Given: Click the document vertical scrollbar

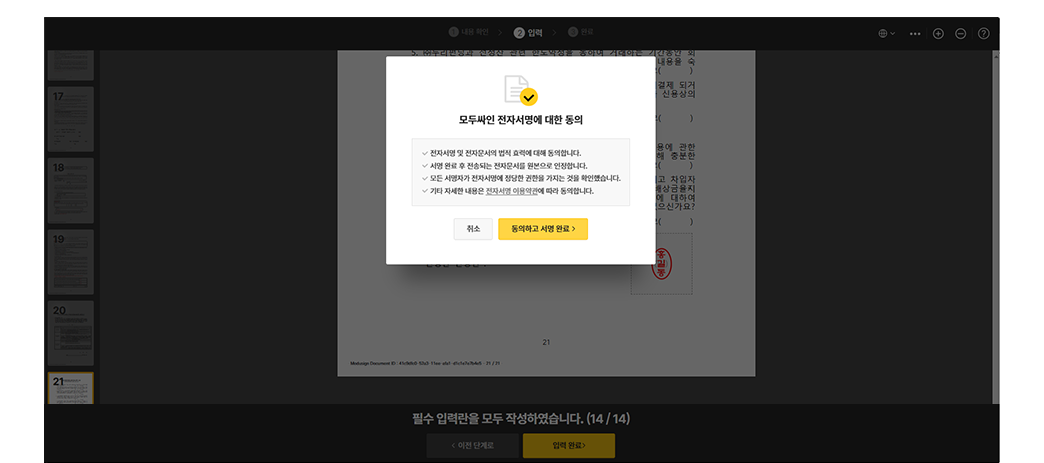Looking at the screenshot, I should (995, 227).
